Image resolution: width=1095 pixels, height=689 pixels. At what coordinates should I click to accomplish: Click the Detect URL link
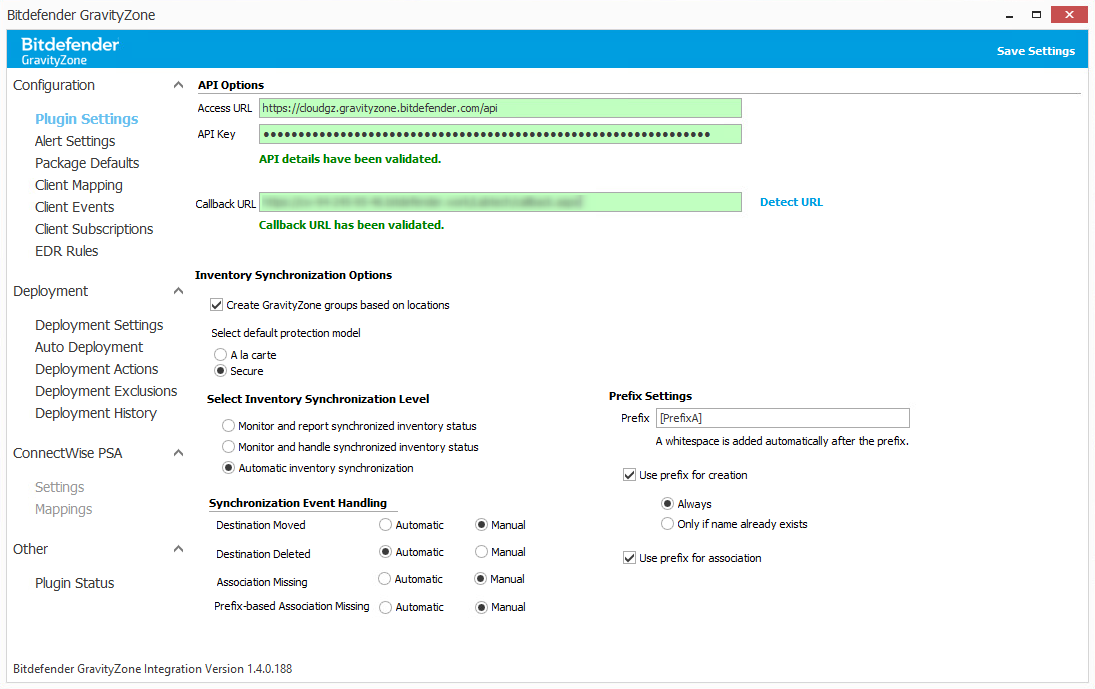coord(791,202)
